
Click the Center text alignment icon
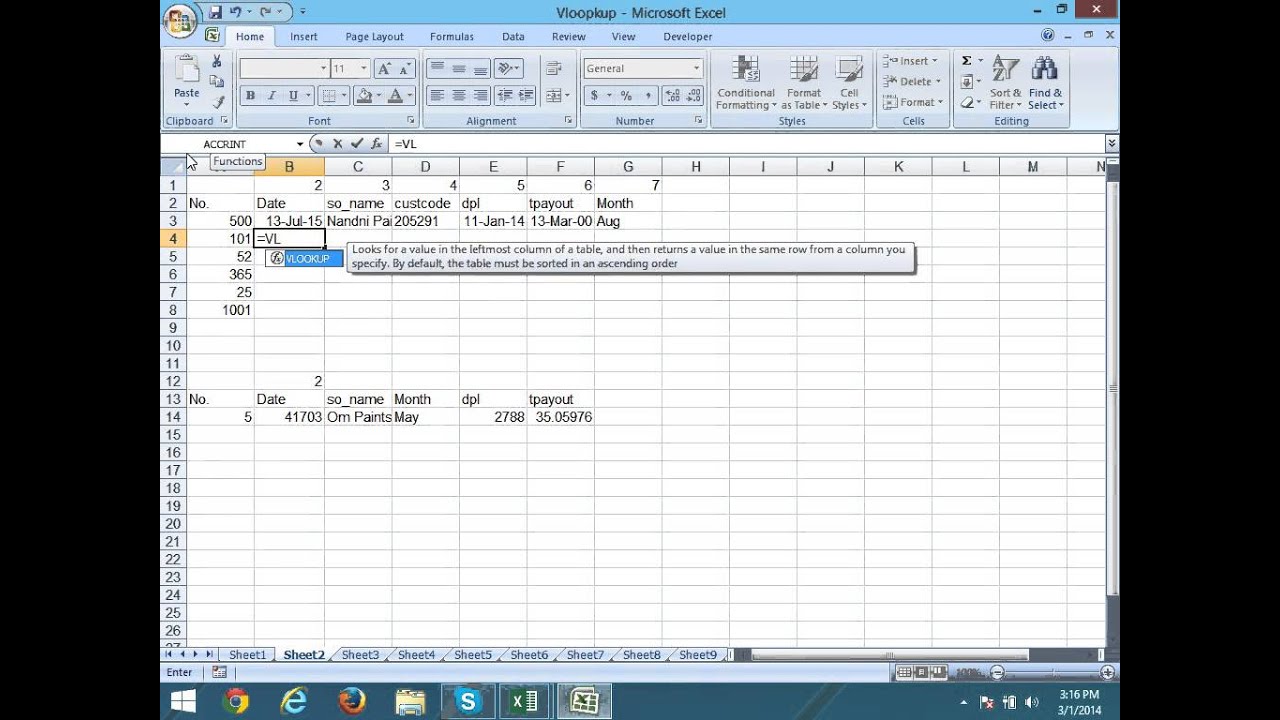(x=459, y=96)
